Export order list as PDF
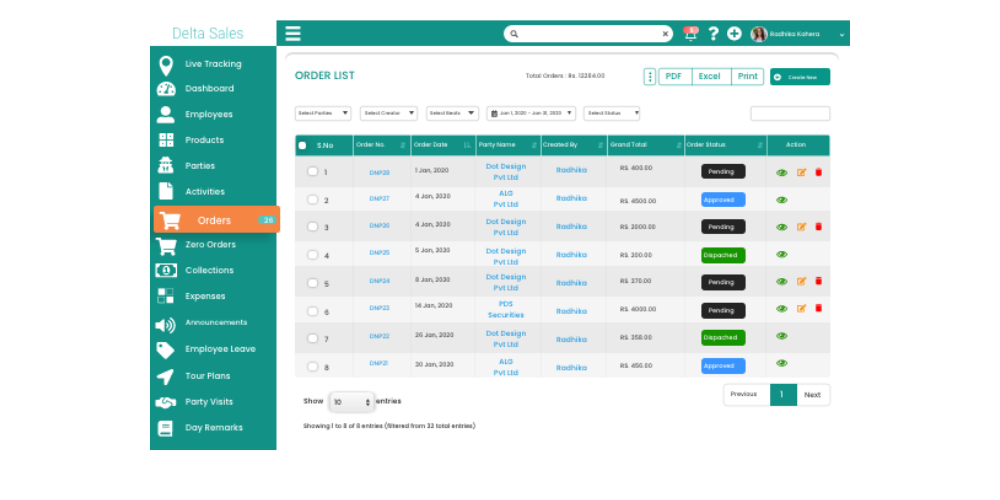The width and height of the screenshot is (1000, 500). pyautogui.click(x=675, y=77)
